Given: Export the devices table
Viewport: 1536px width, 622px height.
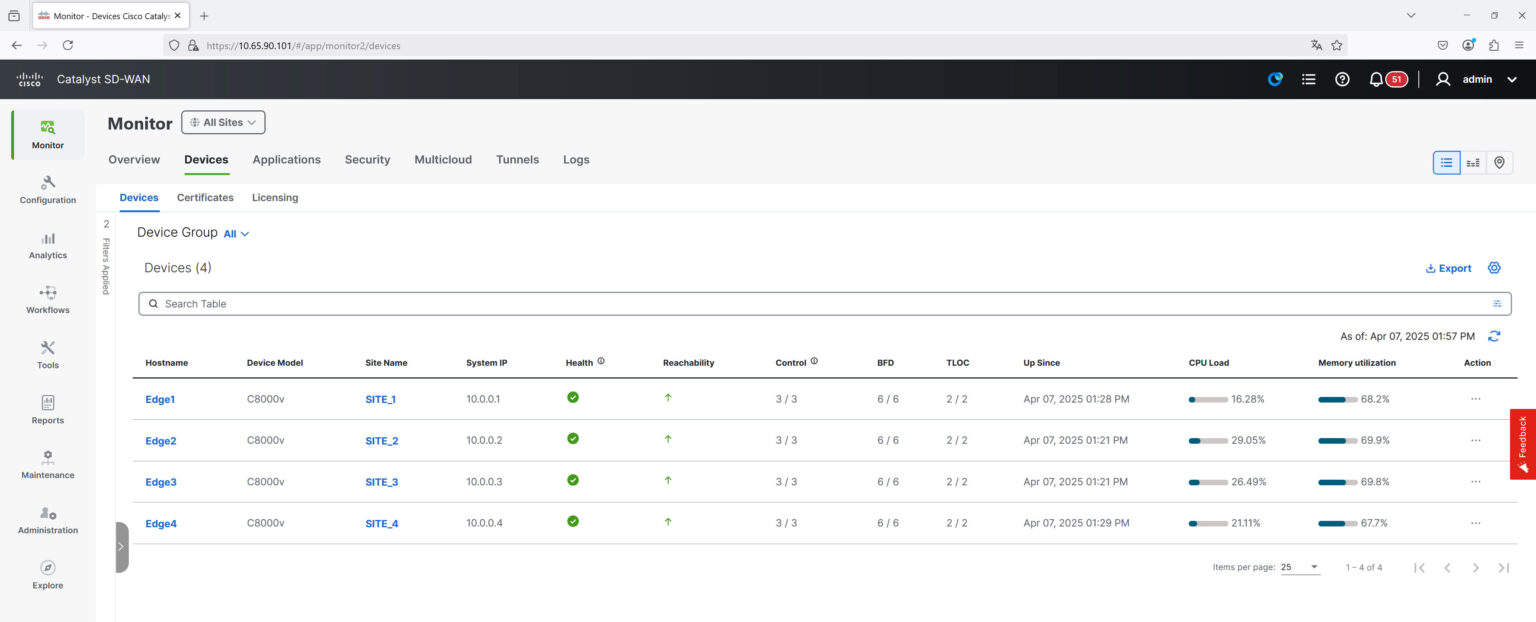Looking at the screenshot, I should [x=1447, y=267].
